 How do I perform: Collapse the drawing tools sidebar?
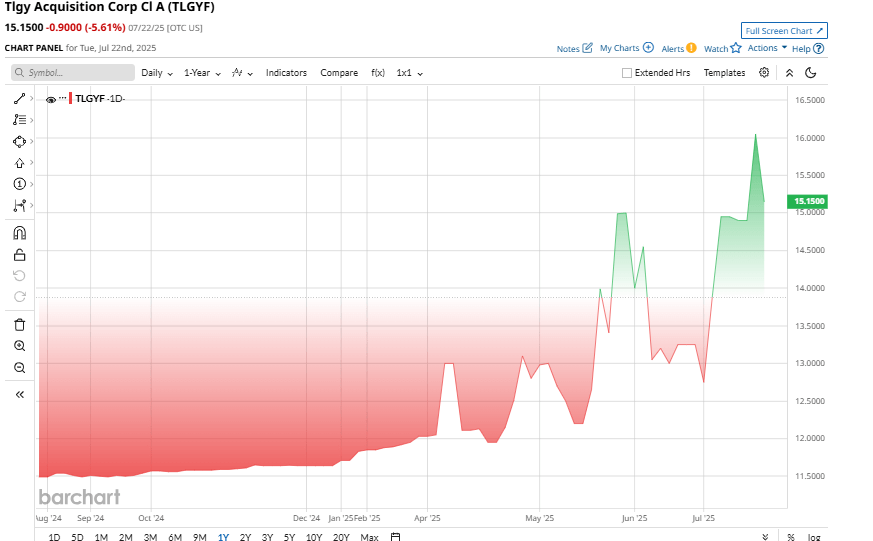click(x=19, y=395)
